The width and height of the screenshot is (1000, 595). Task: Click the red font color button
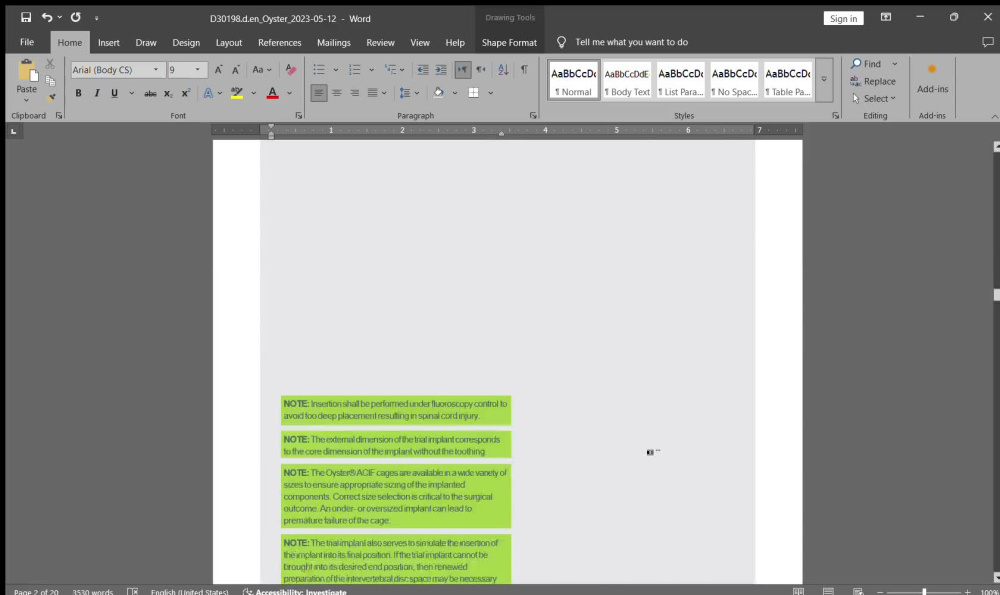click(x=272, y=93)
